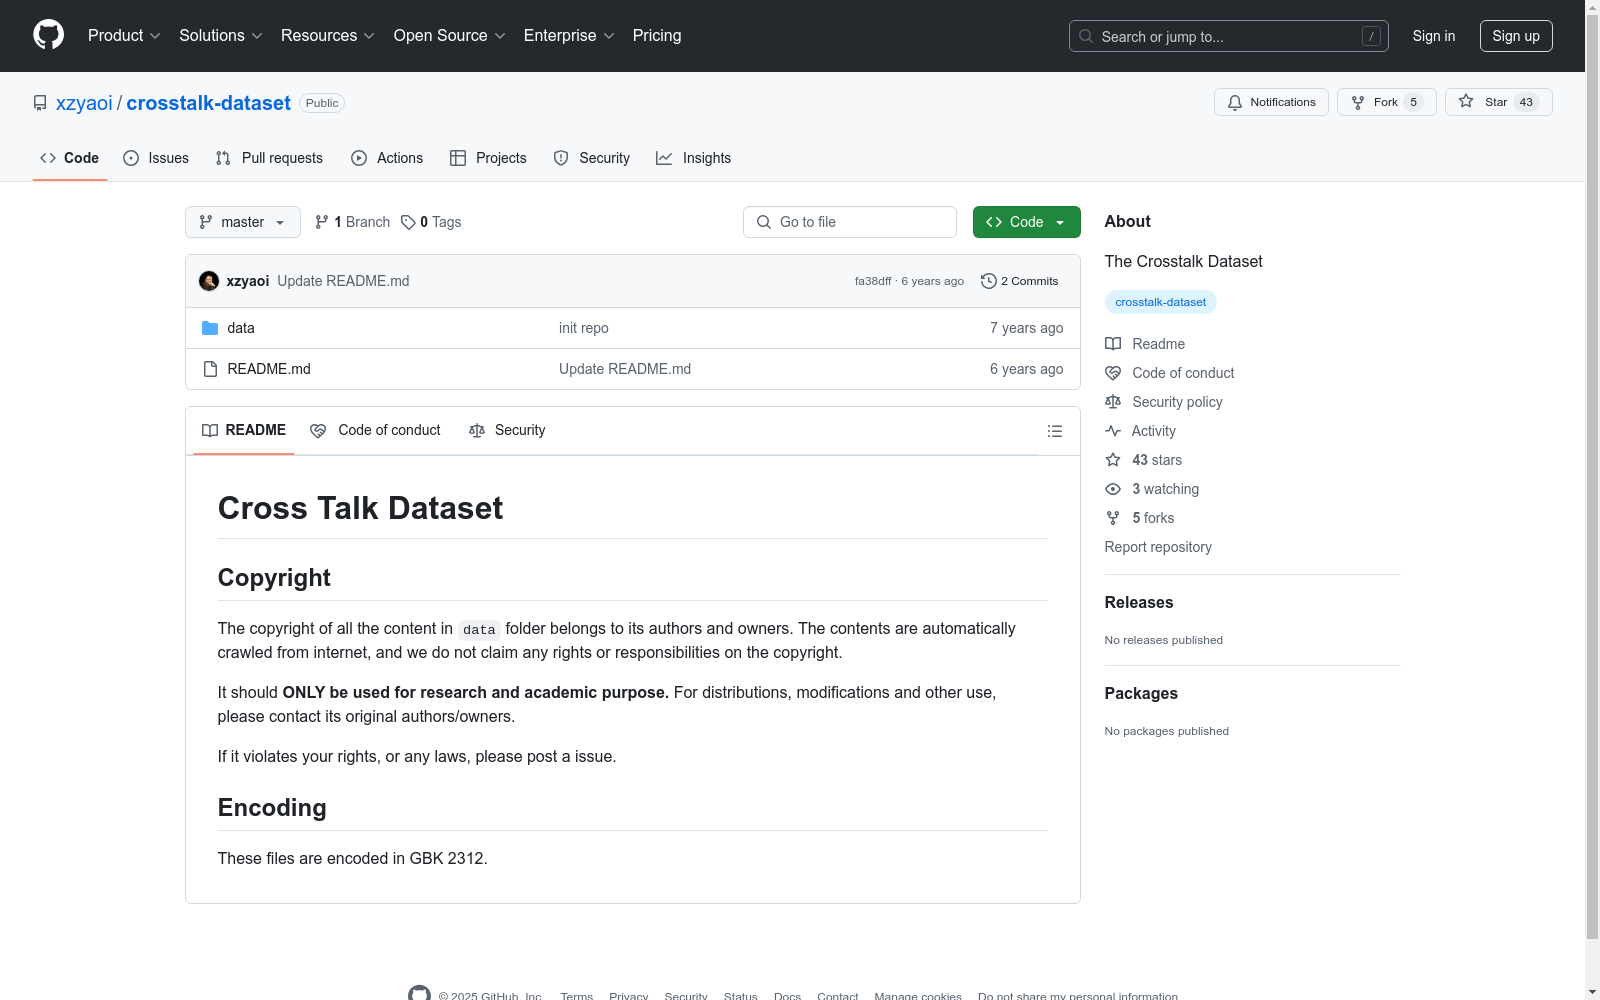Open the Actions tab
This screenshot has width=1600, height=1000.
point(387,158)
